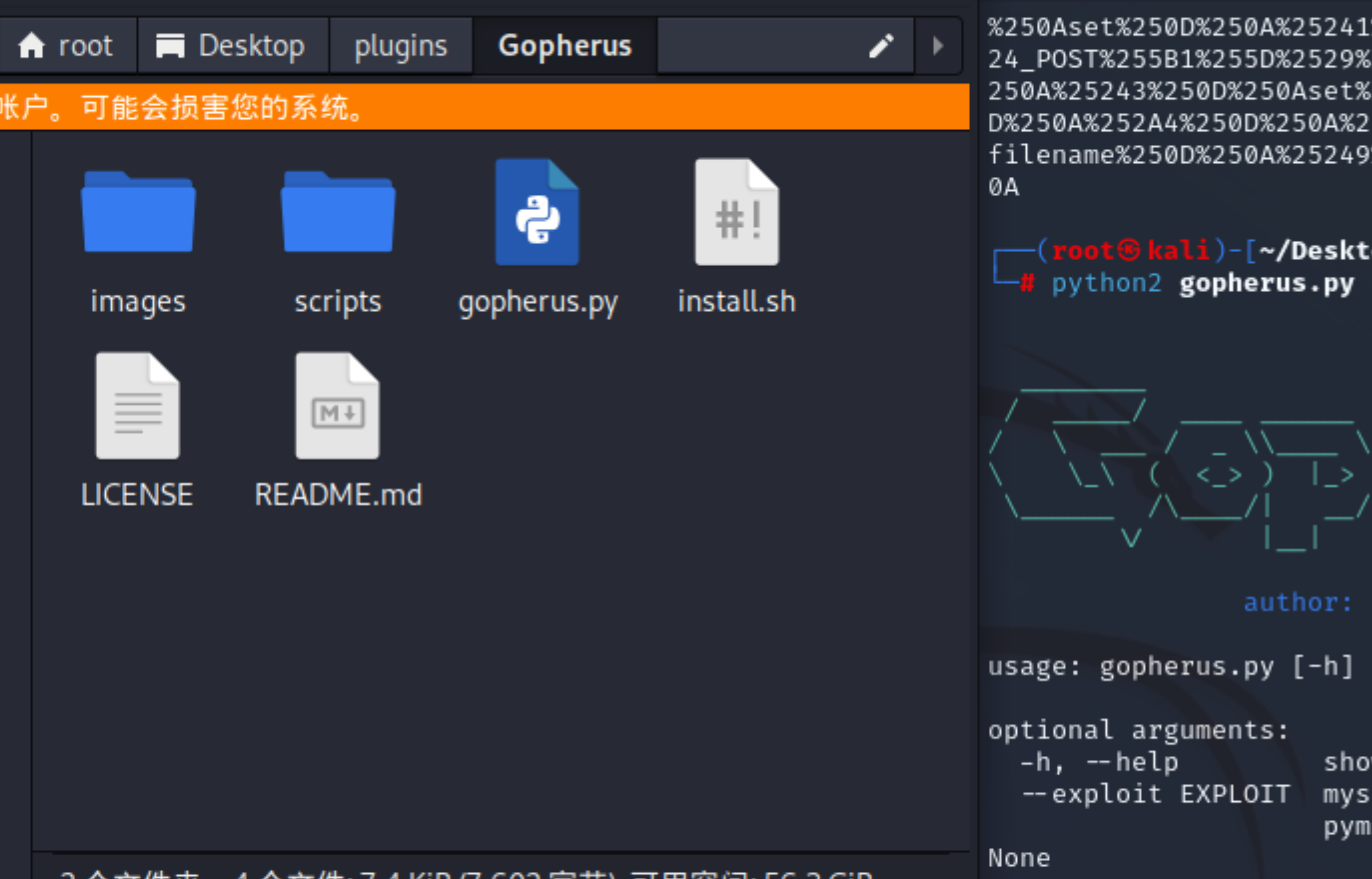Select the README.md markdown file icon
The height and width of the screenshot is (879, 1372).
[x=338, y=405]
